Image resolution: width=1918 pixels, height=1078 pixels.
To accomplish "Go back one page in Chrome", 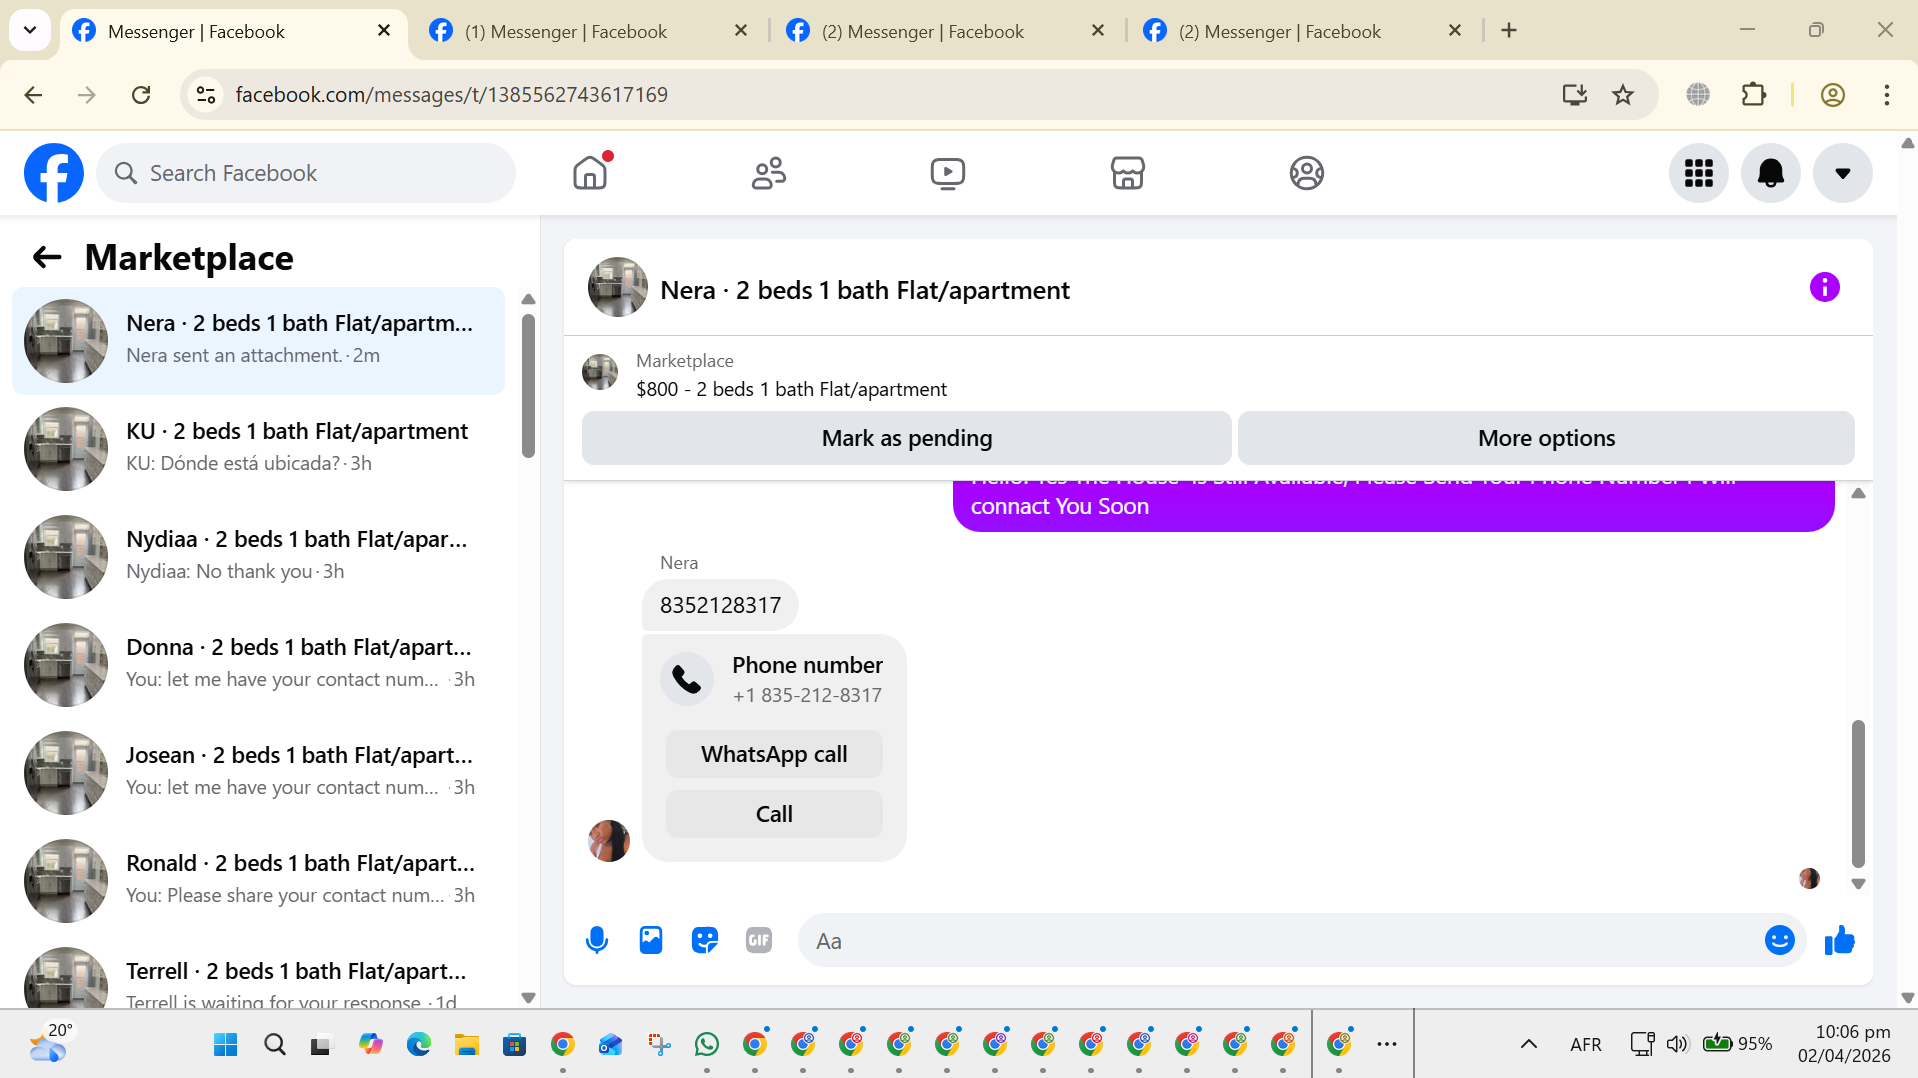I will [33, 95].
